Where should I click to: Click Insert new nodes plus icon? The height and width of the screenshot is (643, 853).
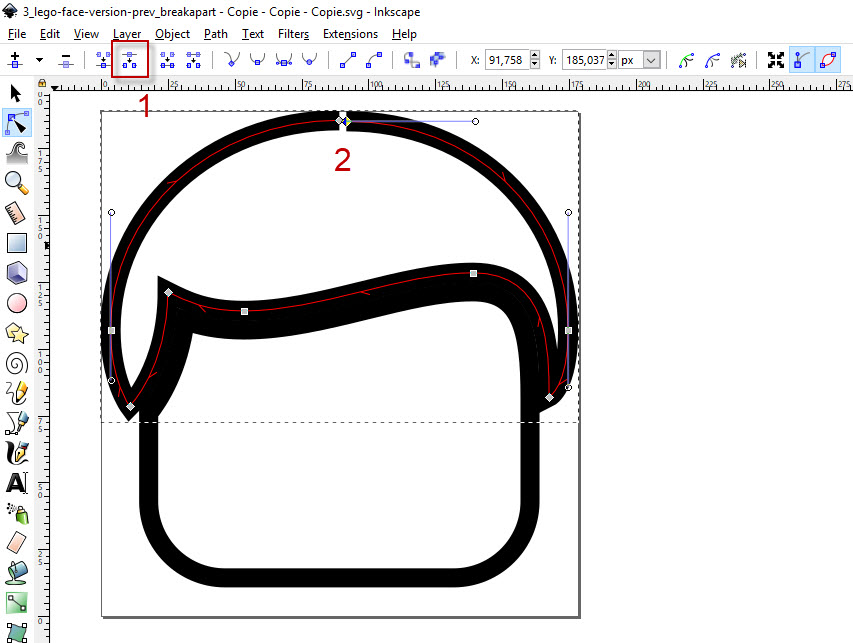click(15, 60)
